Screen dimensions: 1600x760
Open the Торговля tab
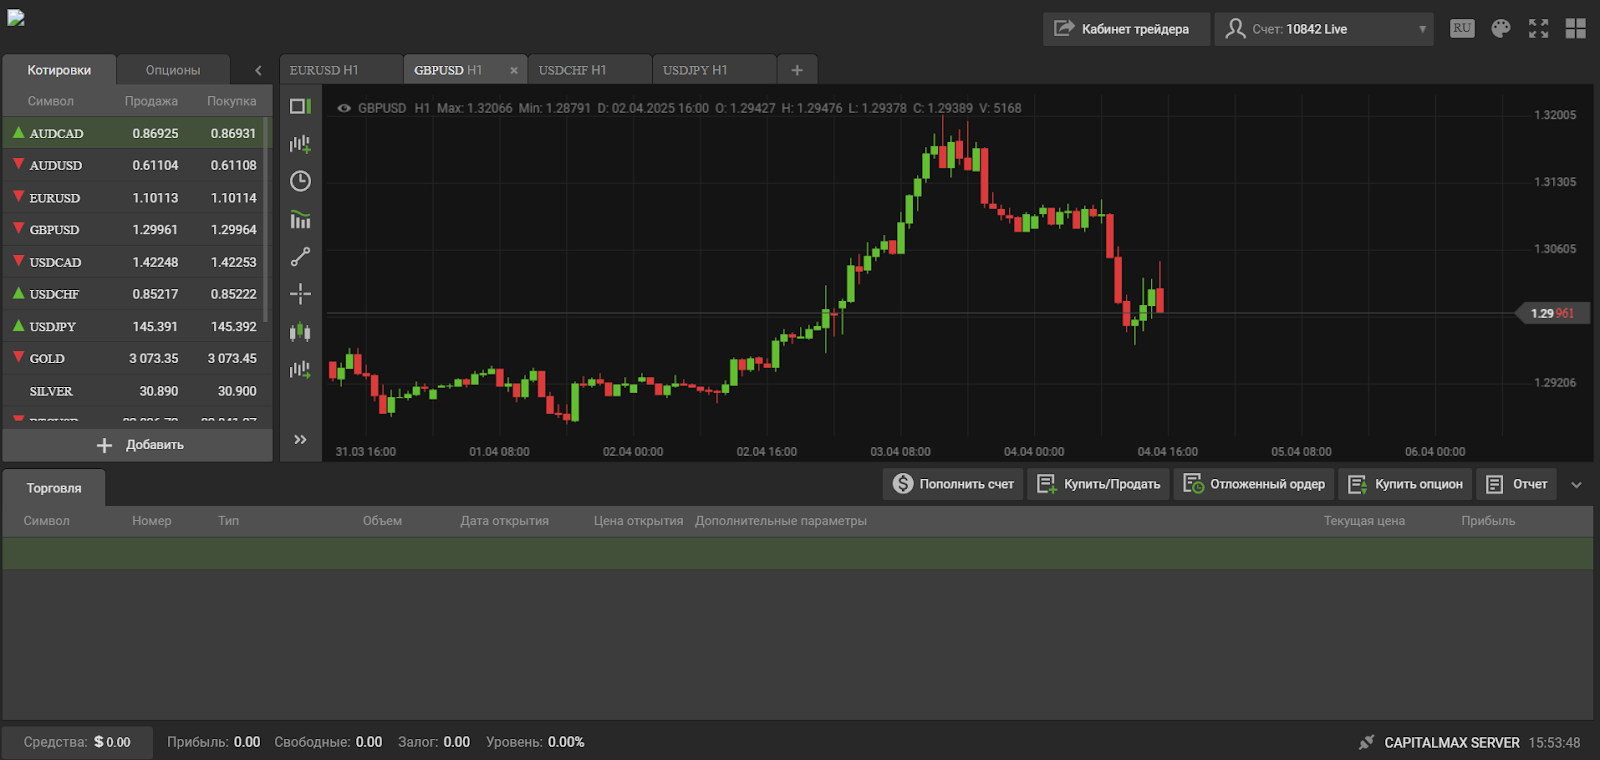(x=54, y=488)
